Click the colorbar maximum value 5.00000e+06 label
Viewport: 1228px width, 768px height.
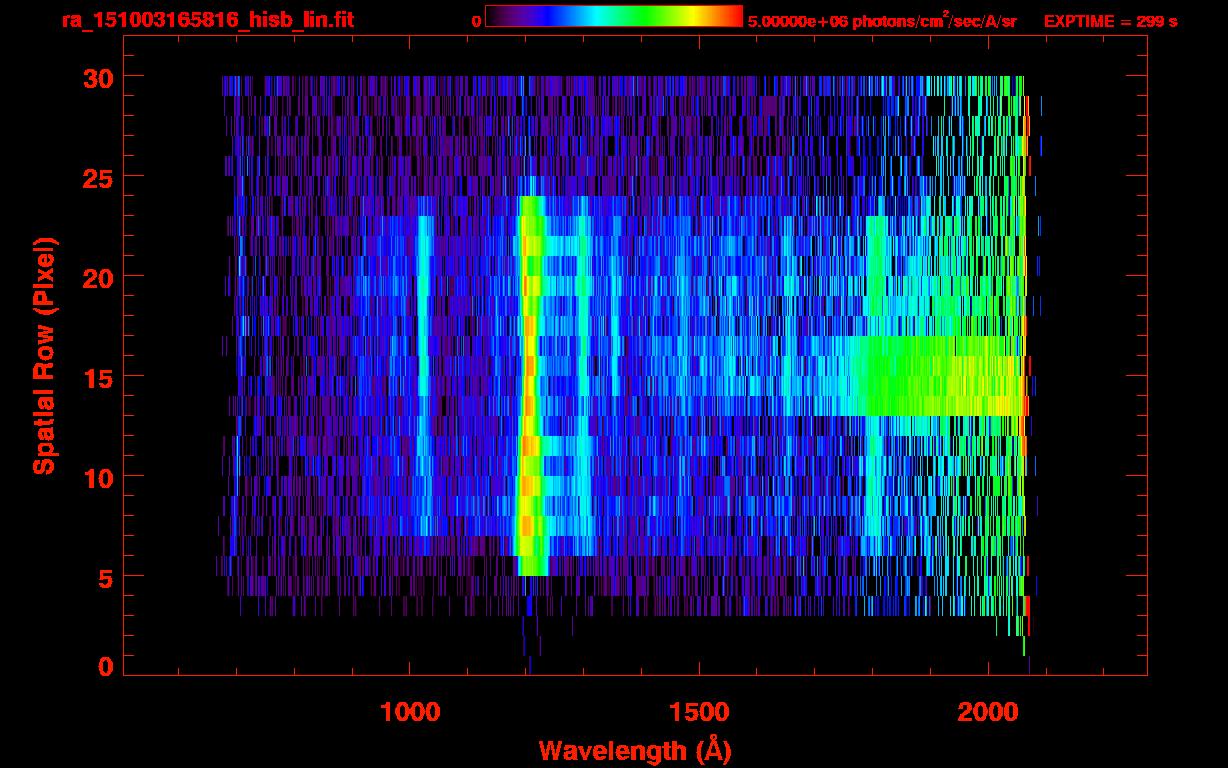click(x=882, y=21)
